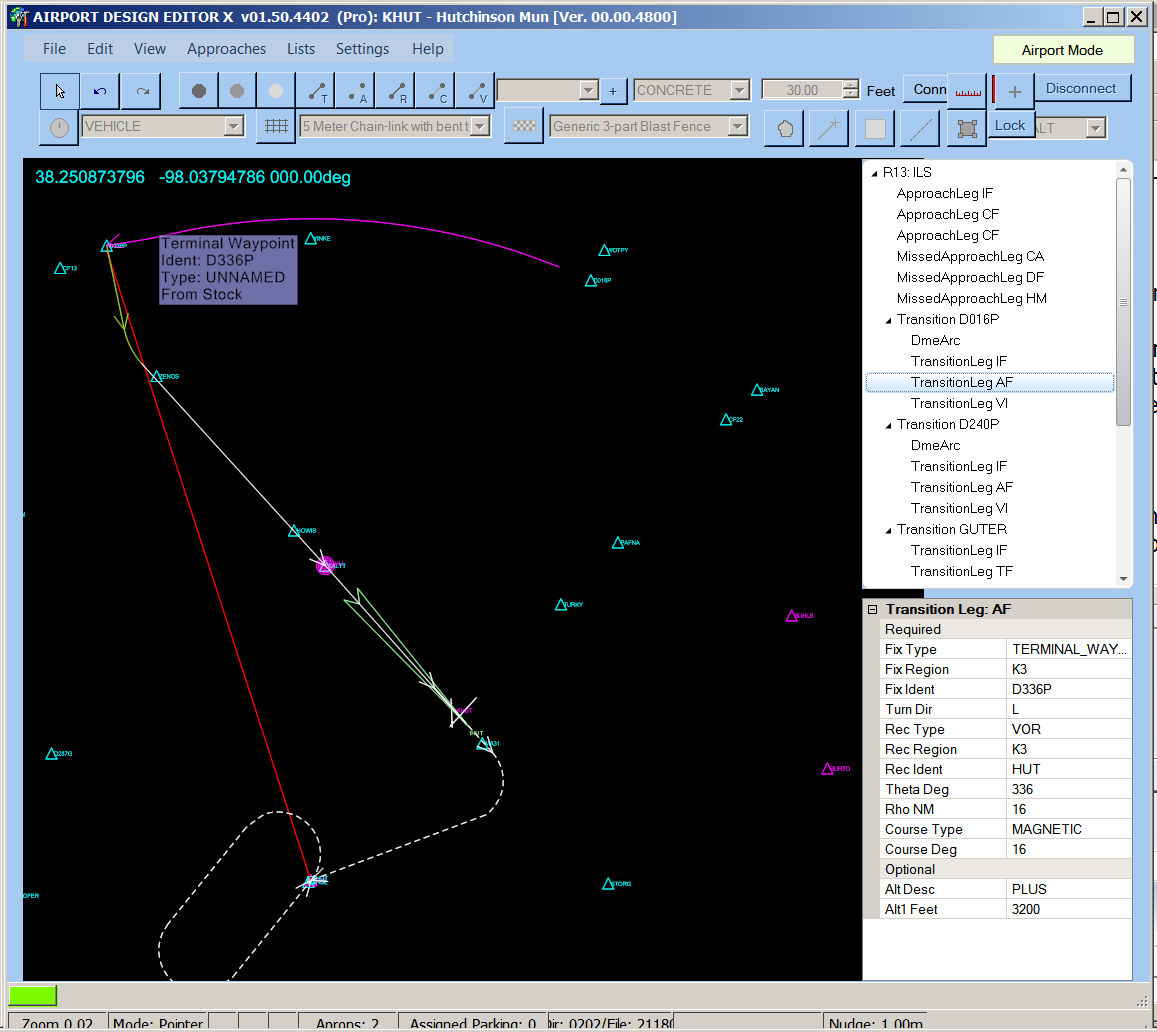This screenshot has height=1032, width=1157.
Task: Click the Fix Ident value D336P
Action: pos(1068,689)
